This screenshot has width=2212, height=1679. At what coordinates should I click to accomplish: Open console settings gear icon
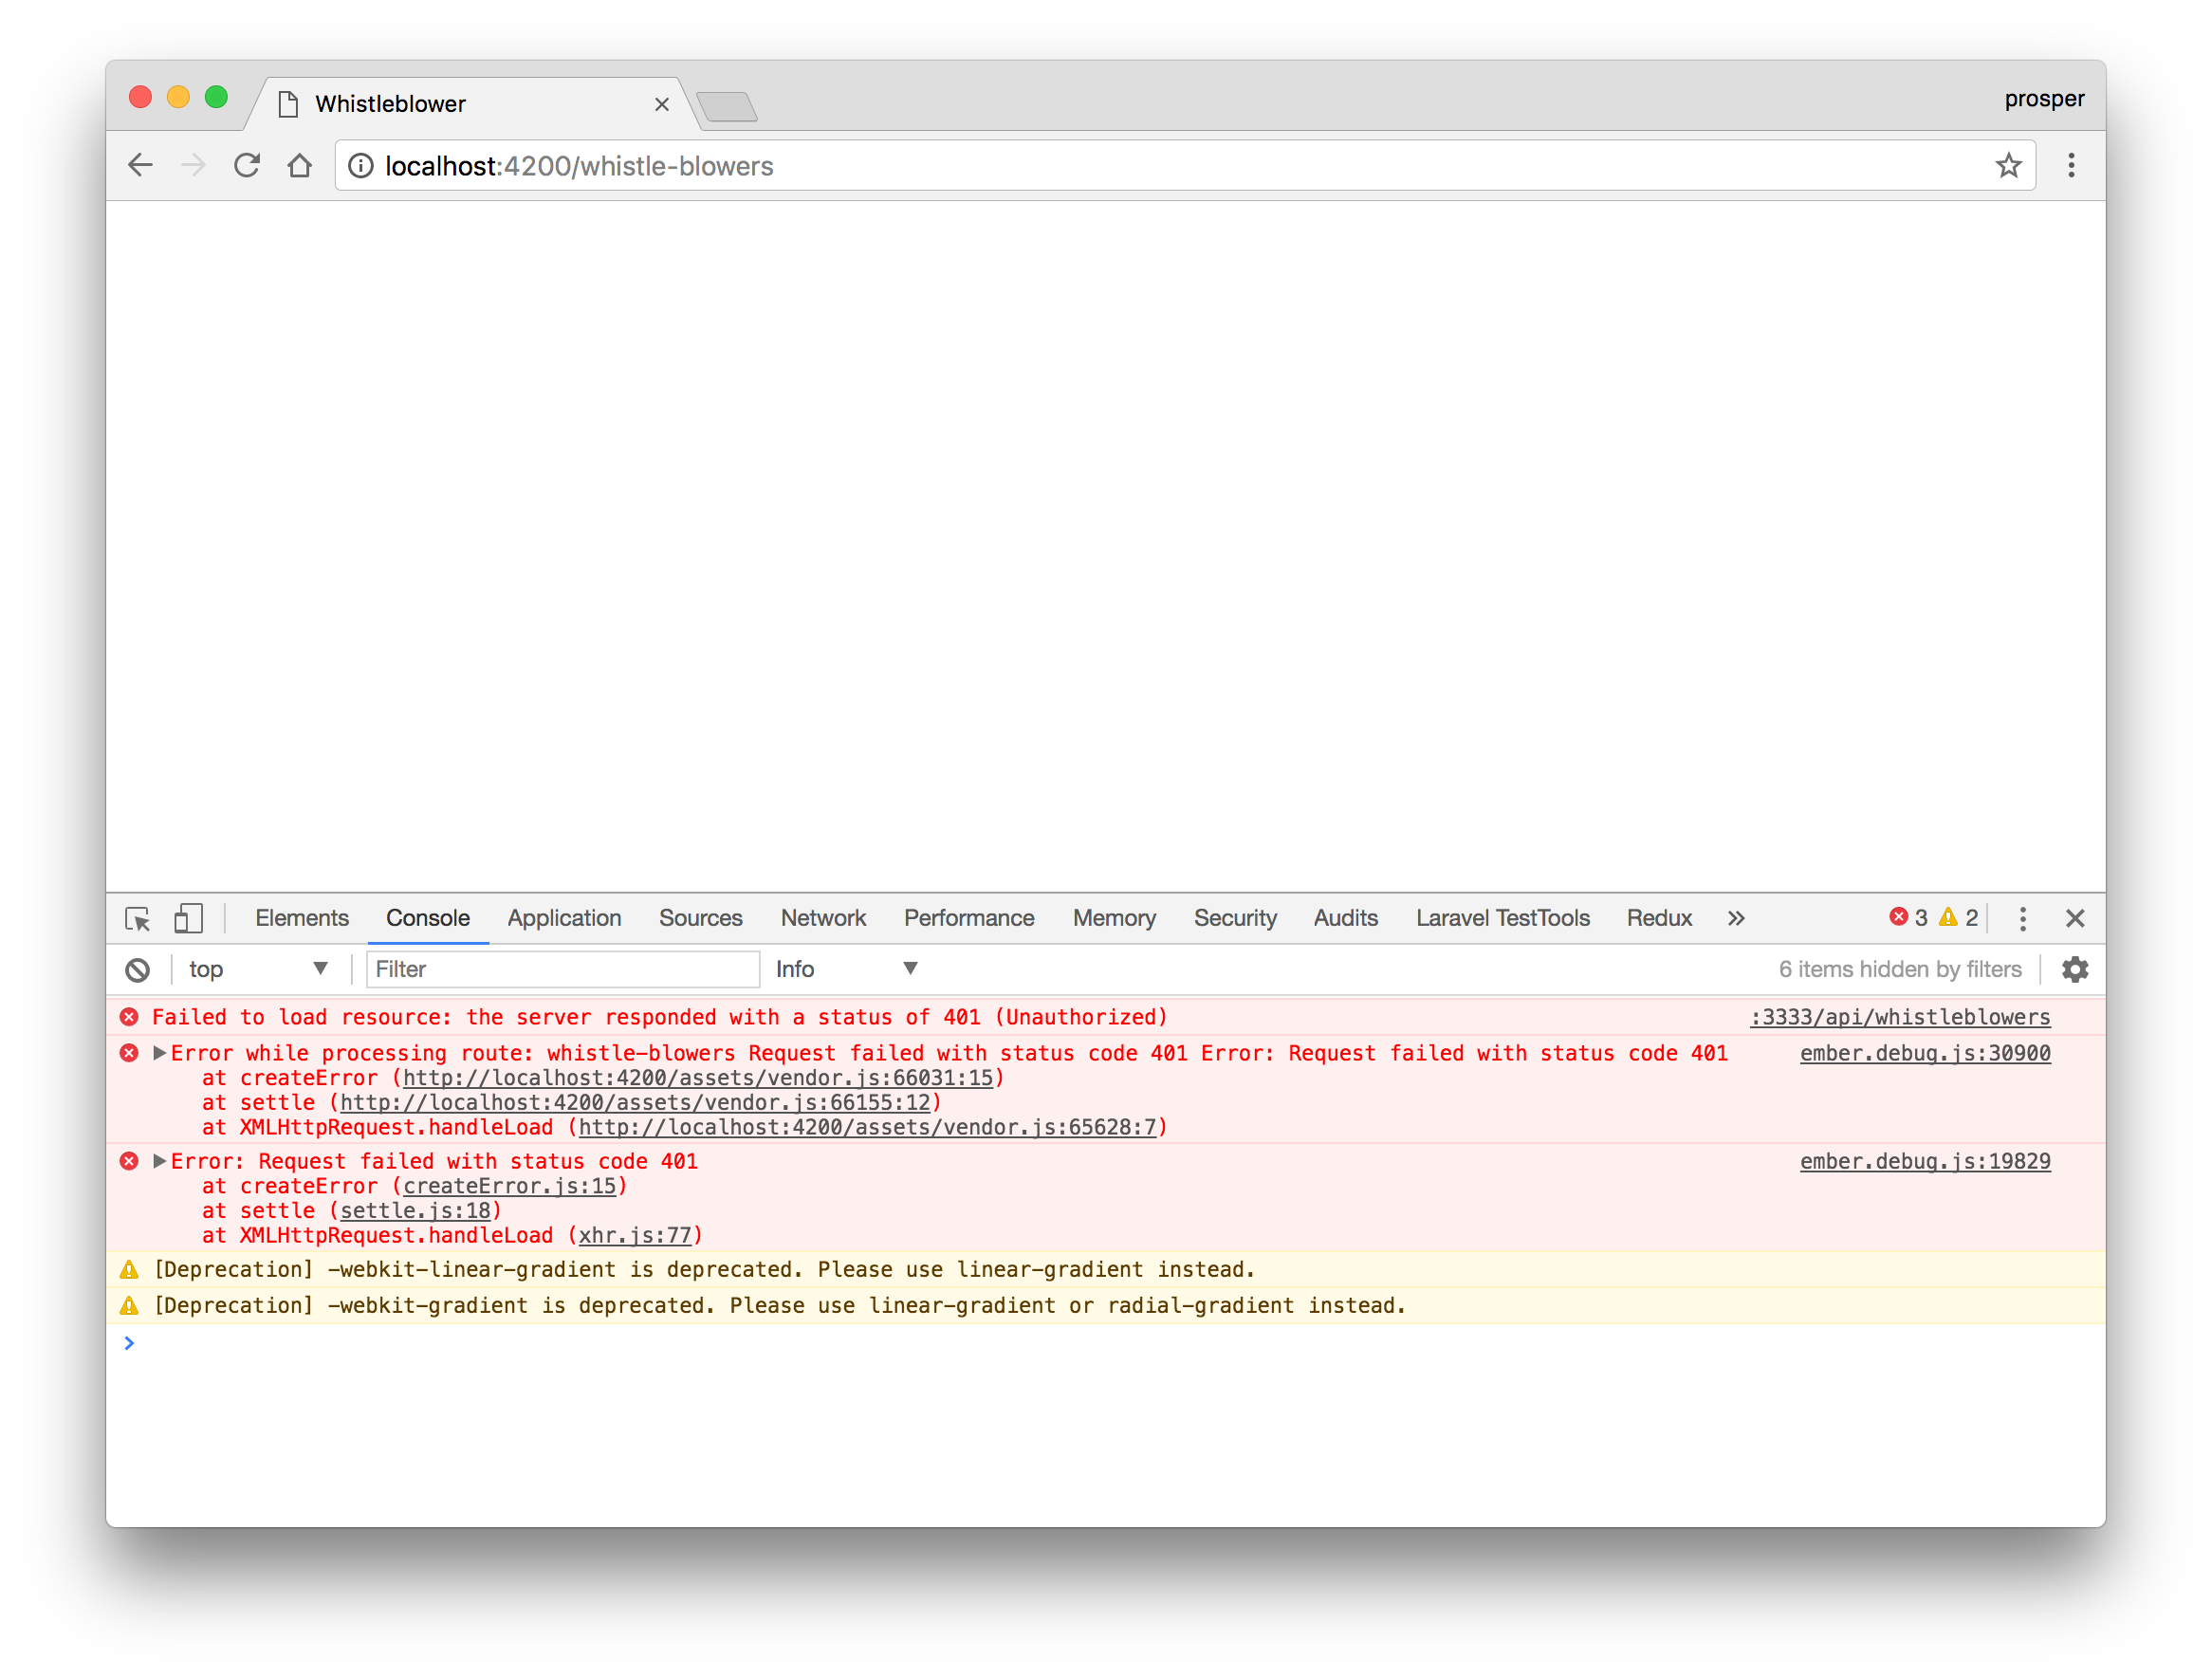[2075, 969]
